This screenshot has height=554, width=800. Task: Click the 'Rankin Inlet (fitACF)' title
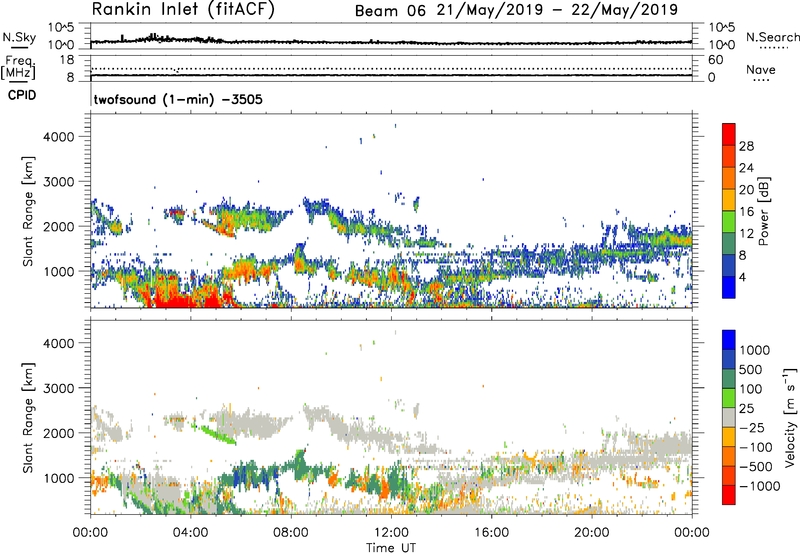point(183,10)
